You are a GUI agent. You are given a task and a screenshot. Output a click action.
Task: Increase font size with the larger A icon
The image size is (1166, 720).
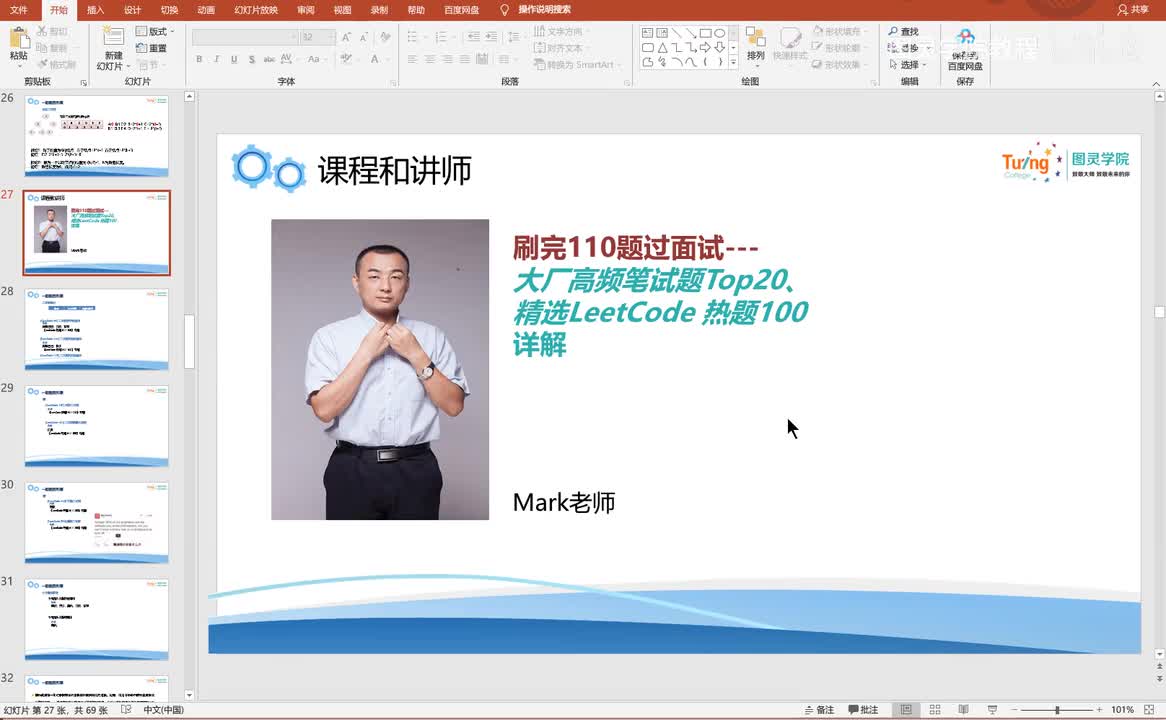pyautogui.click(x=346, y=37)
